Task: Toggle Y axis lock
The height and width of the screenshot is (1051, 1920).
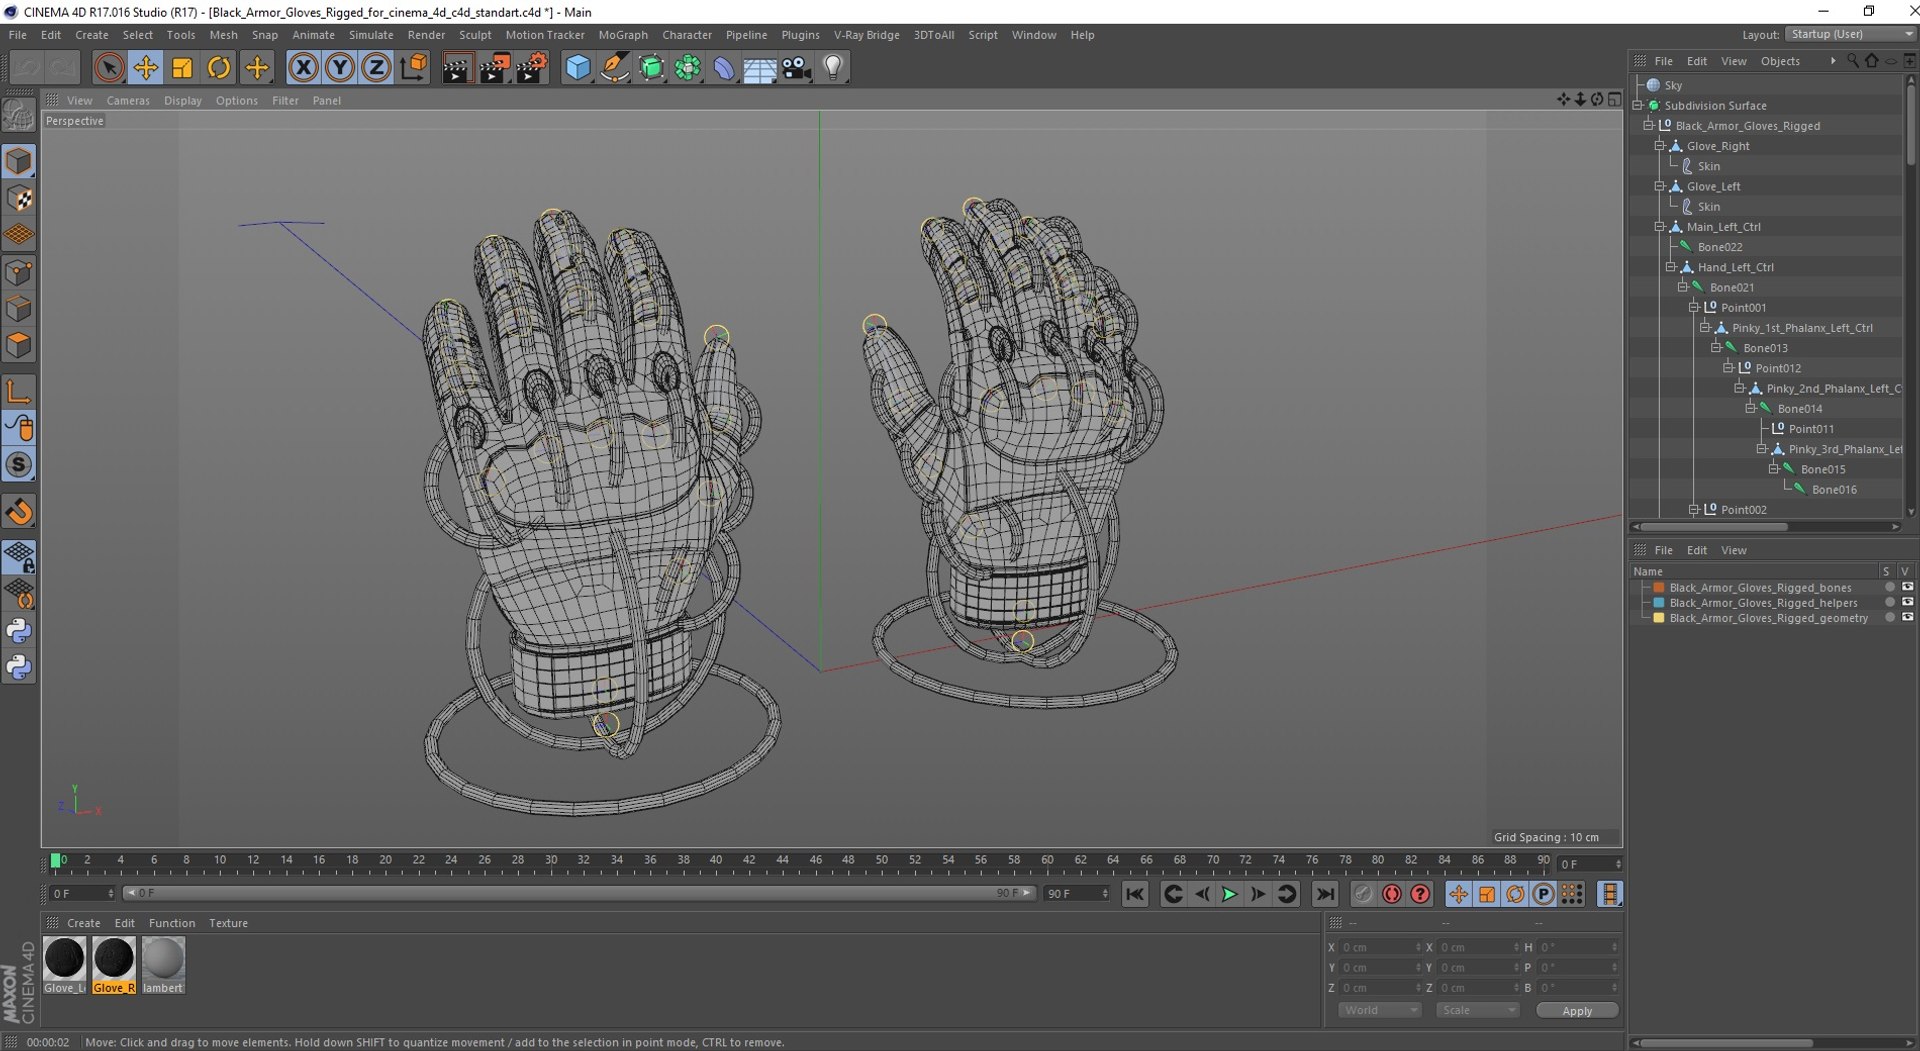Action: [340, 68]
